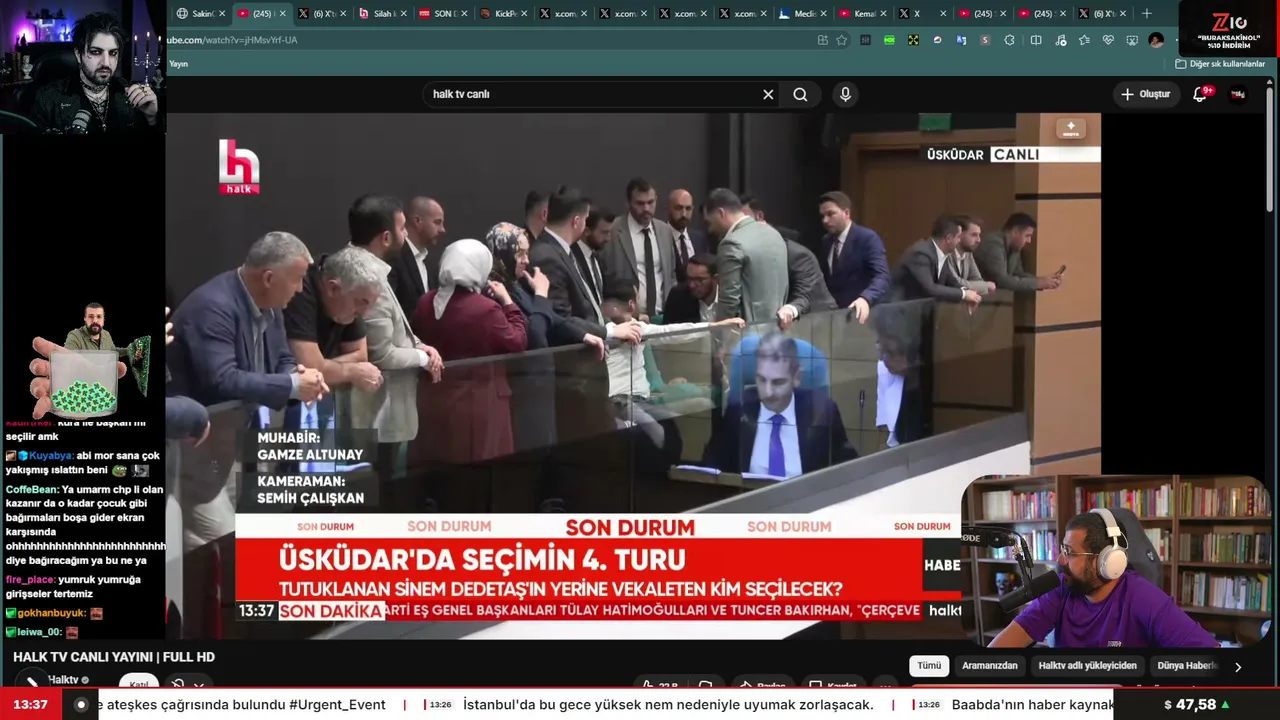Click the gray S extension icon

coord(985,40)
